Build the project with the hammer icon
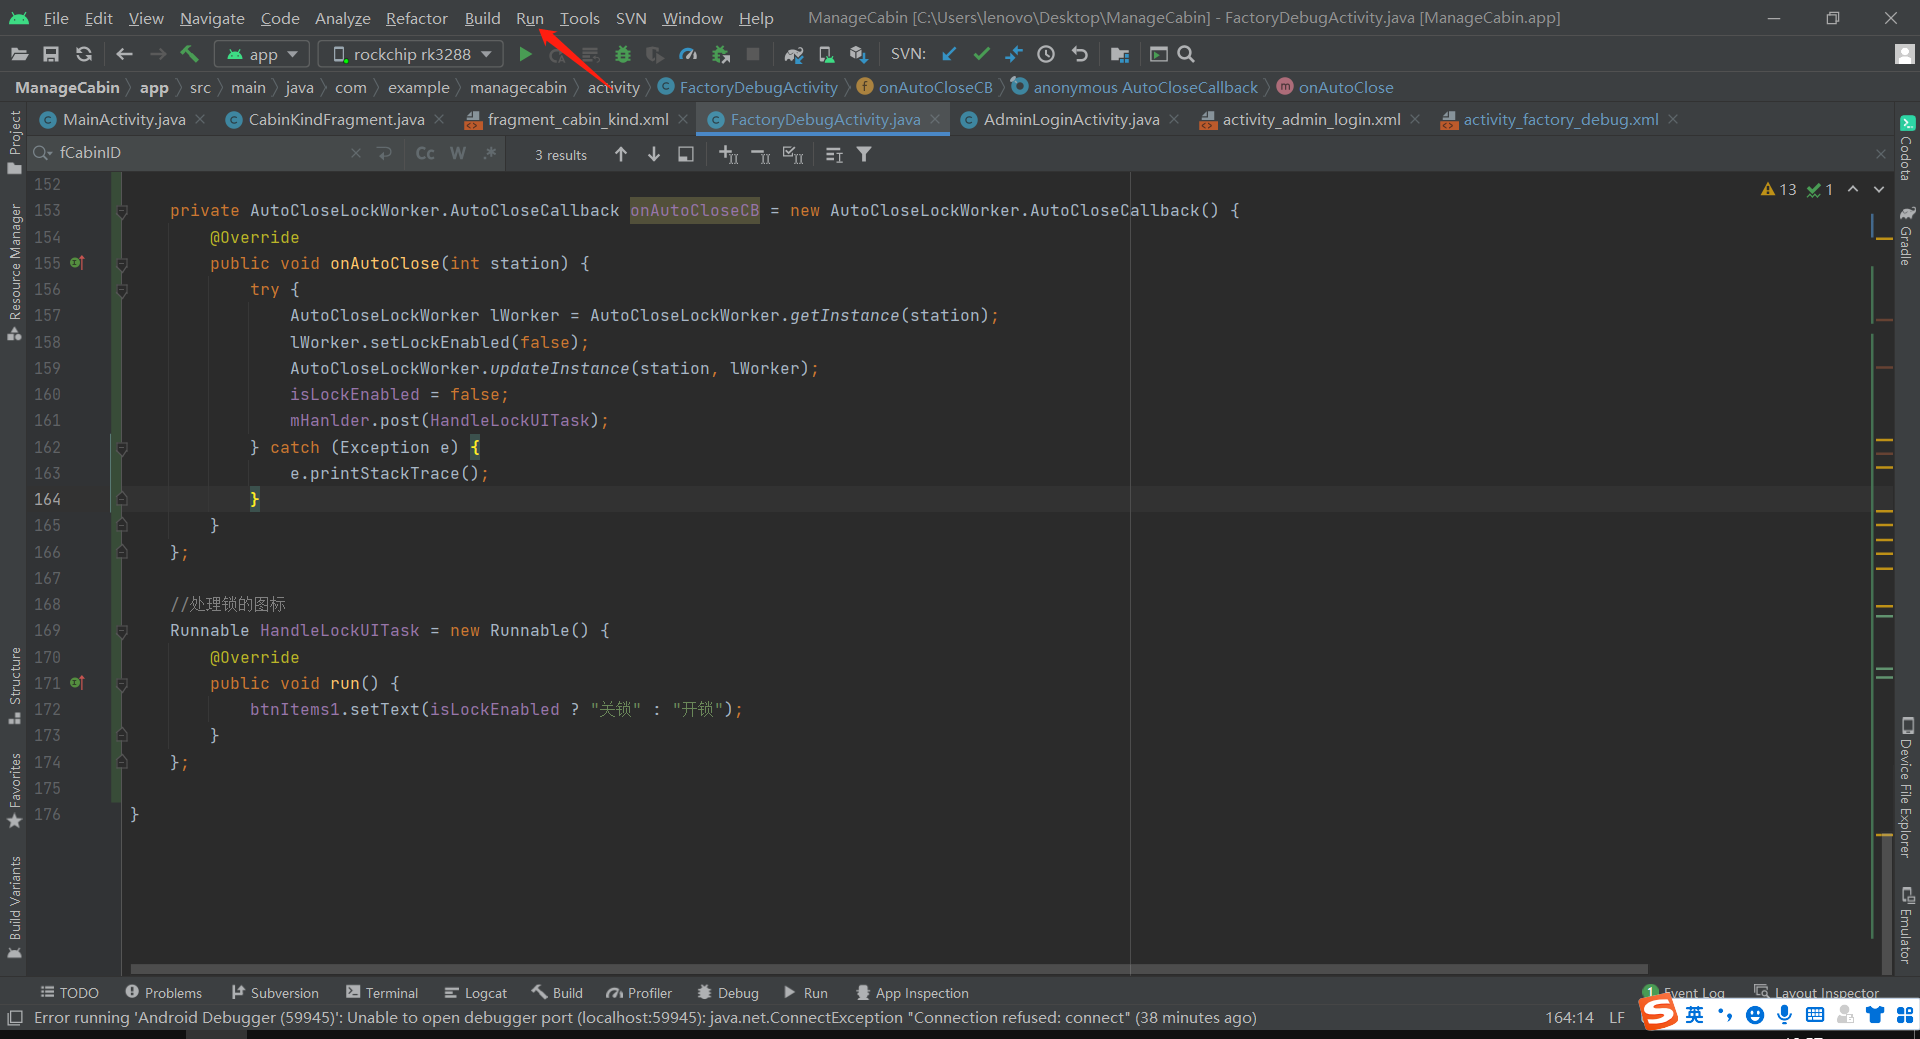Image resolution: width=1920 pixels, height=1039 pixels. 190,54
